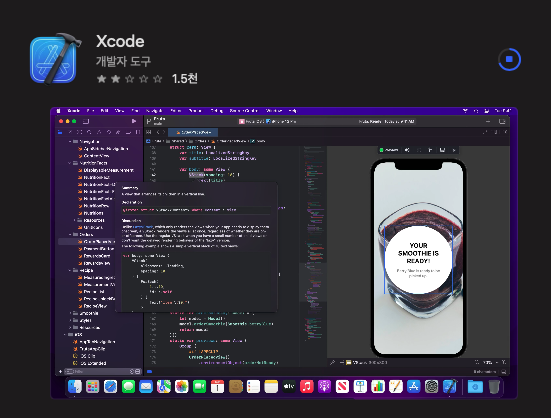Click FaceTime in the preview's dock

click(200, 387)
